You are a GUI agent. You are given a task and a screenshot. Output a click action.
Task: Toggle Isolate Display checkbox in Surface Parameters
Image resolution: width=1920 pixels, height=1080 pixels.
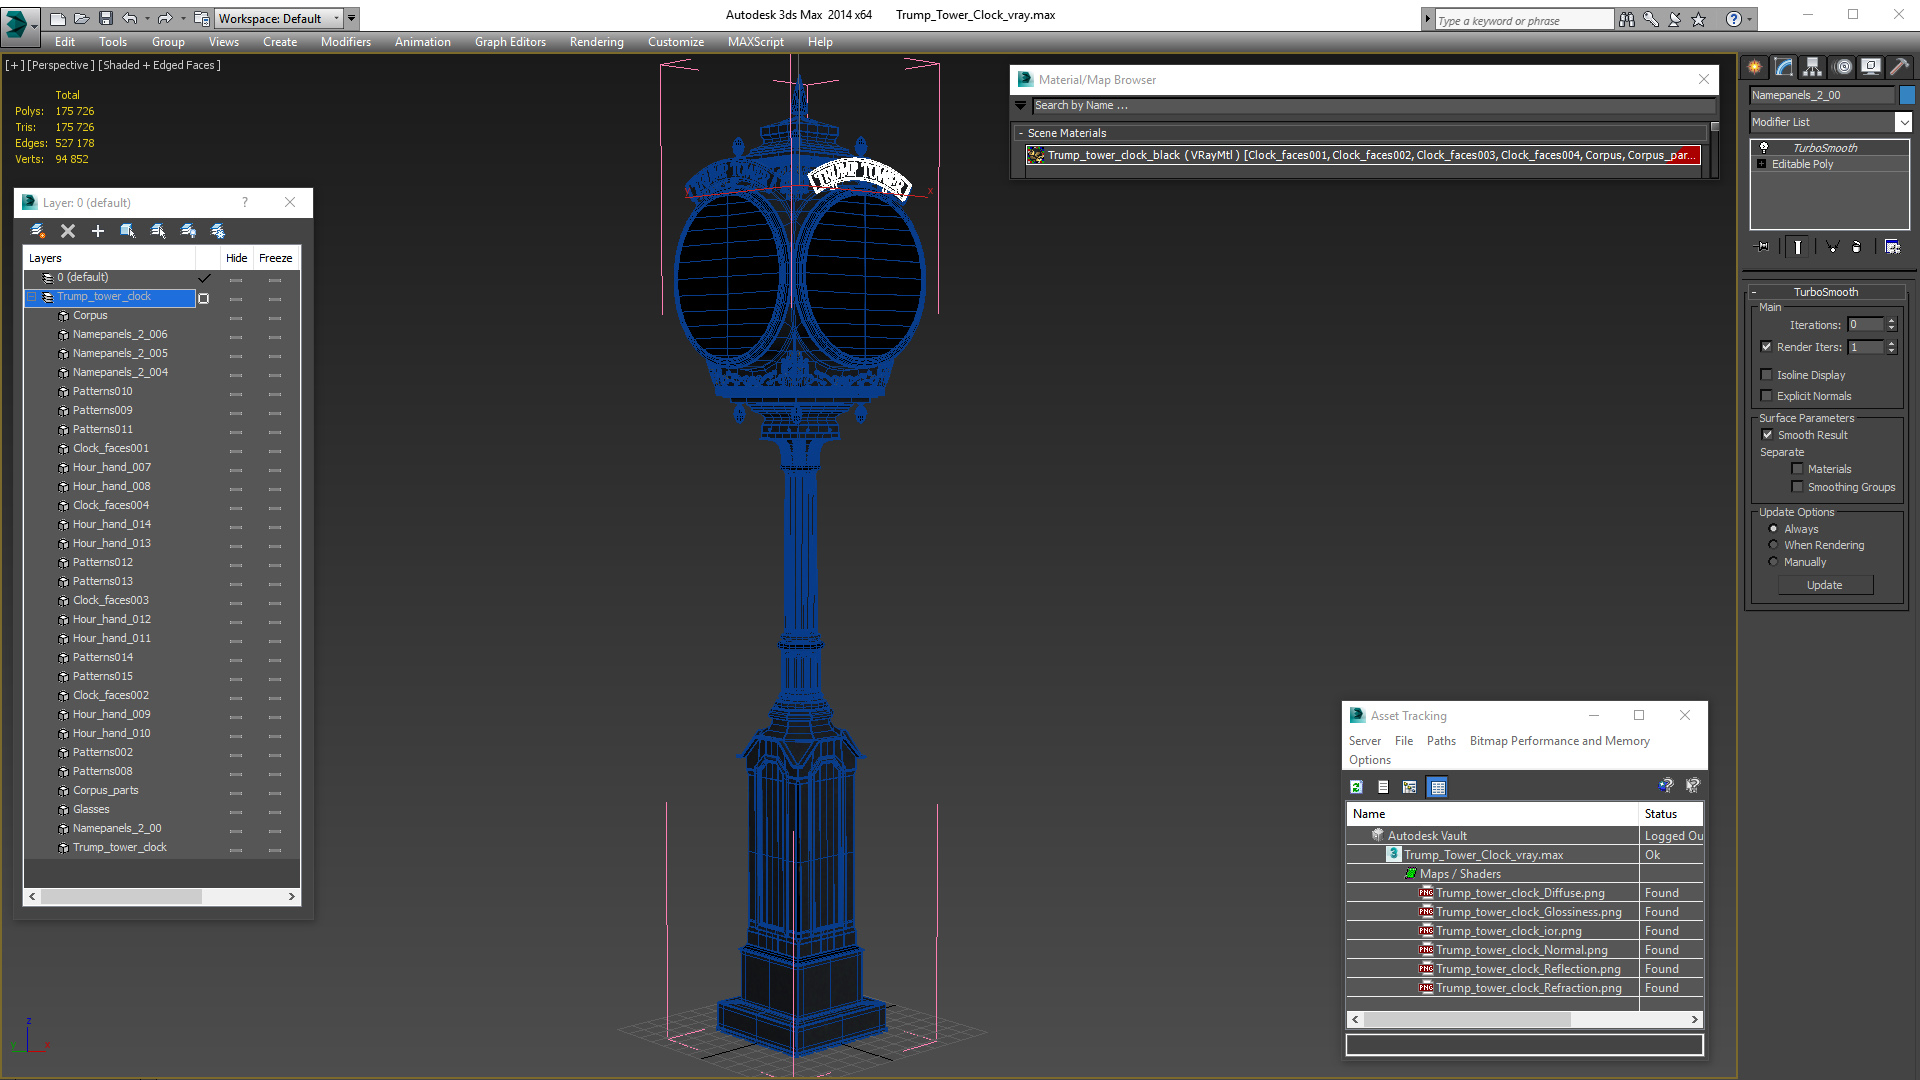pos(1768,375)
